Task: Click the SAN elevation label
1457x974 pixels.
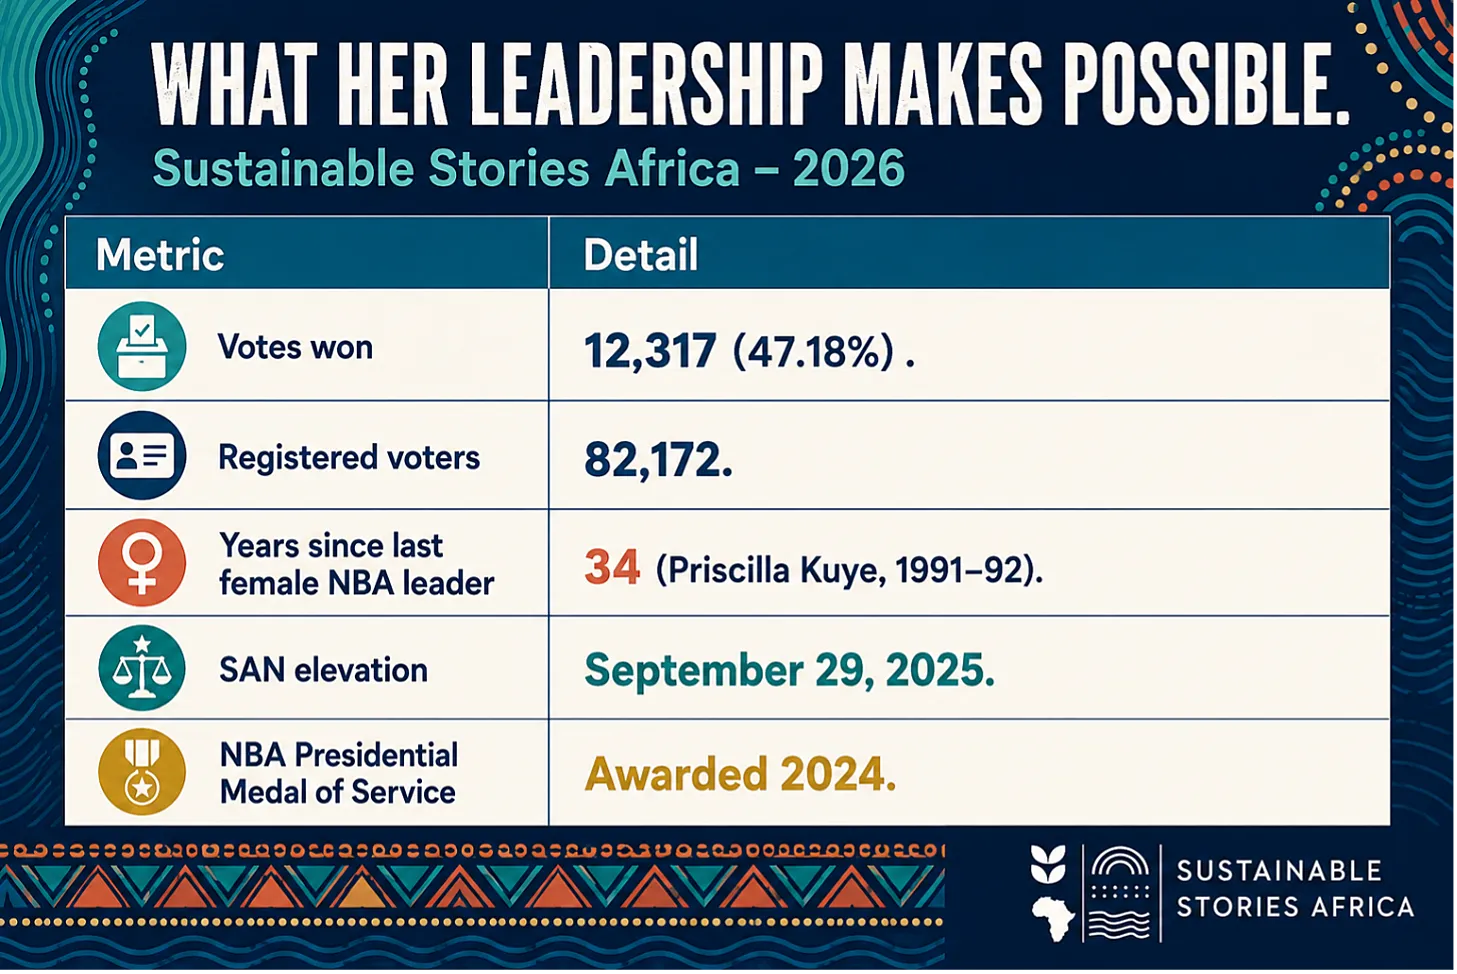Action: 323,669
